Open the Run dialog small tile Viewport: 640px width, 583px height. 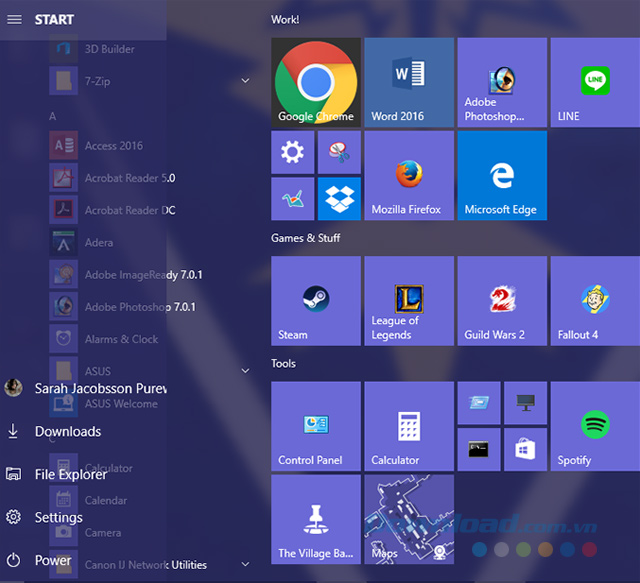479,403
